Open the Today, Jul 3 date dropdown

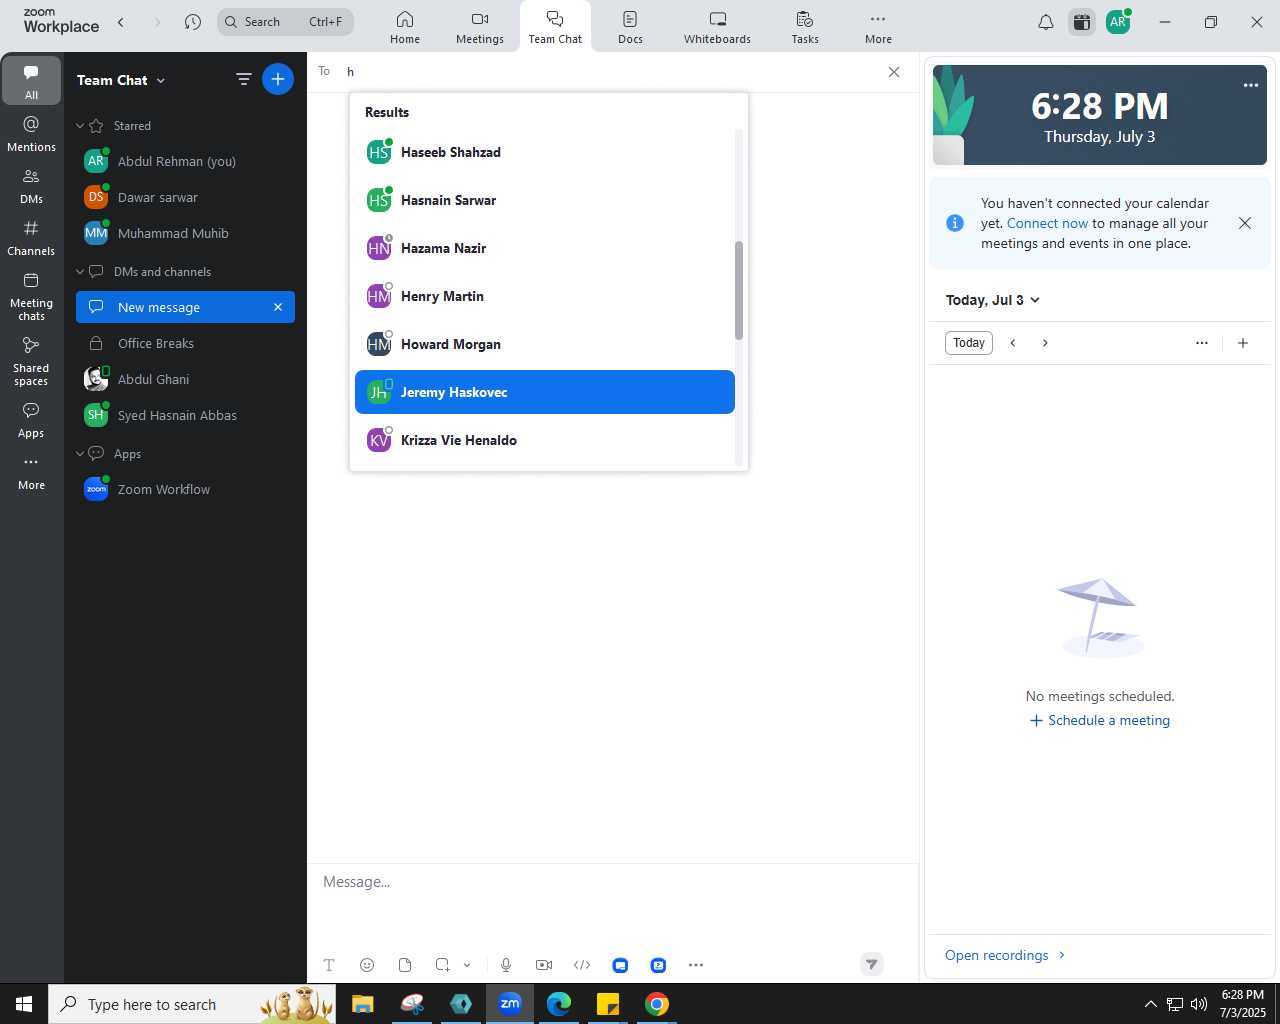point(993,300)
